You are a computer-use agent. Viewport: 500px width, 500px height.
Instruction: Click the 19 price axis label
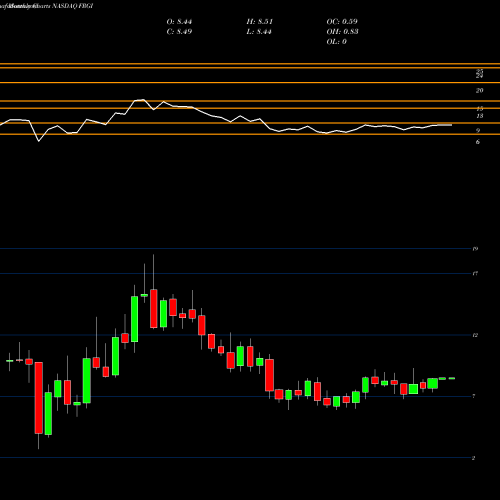coord(475,249)
